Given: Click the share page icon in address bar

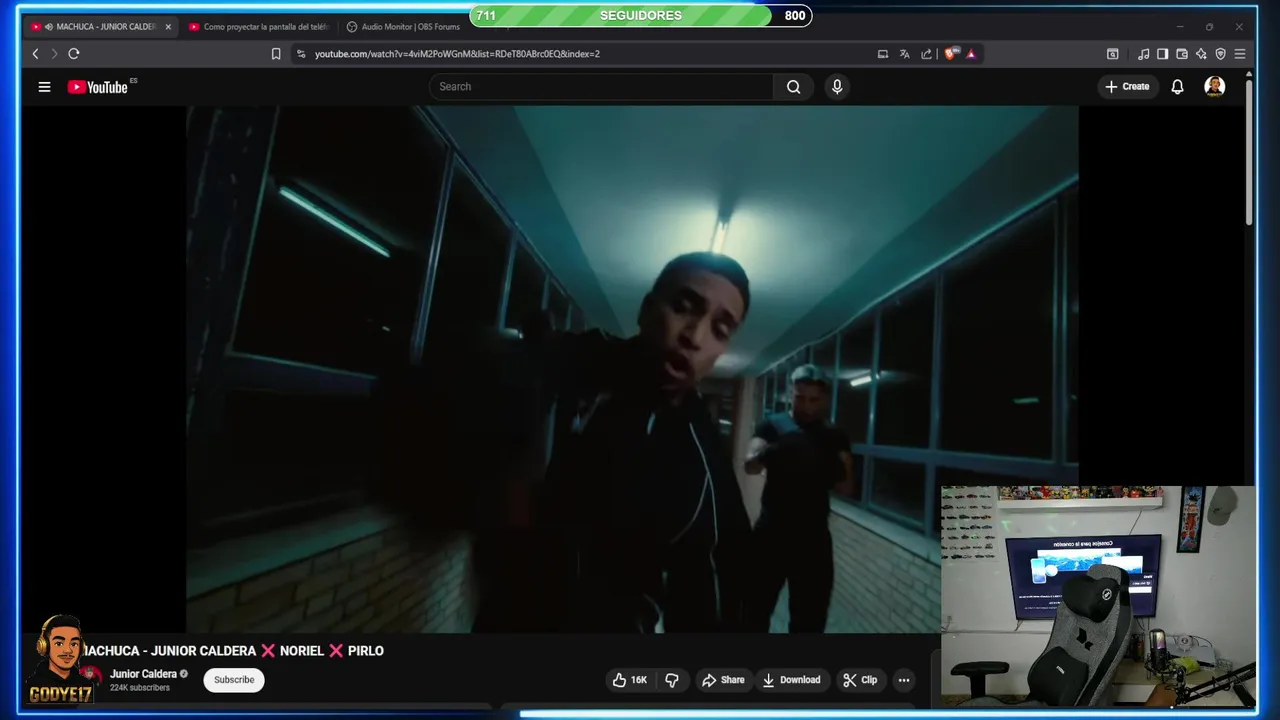Looking at the screenshot, I should (926, 54).
